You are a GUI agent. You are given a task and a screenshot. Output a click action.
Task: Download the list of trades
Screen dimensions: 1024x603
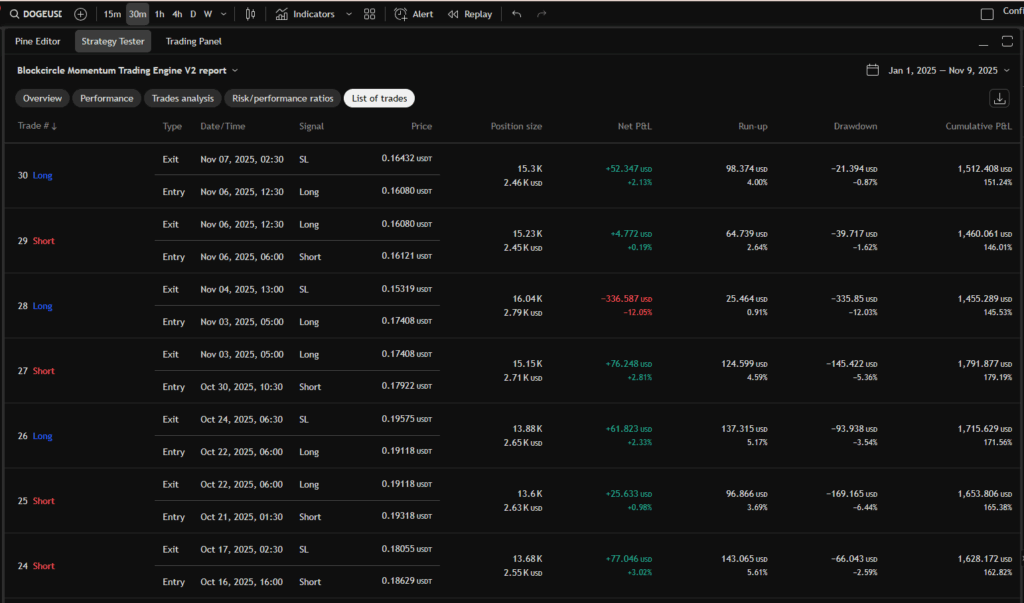(x=999, y=98)
